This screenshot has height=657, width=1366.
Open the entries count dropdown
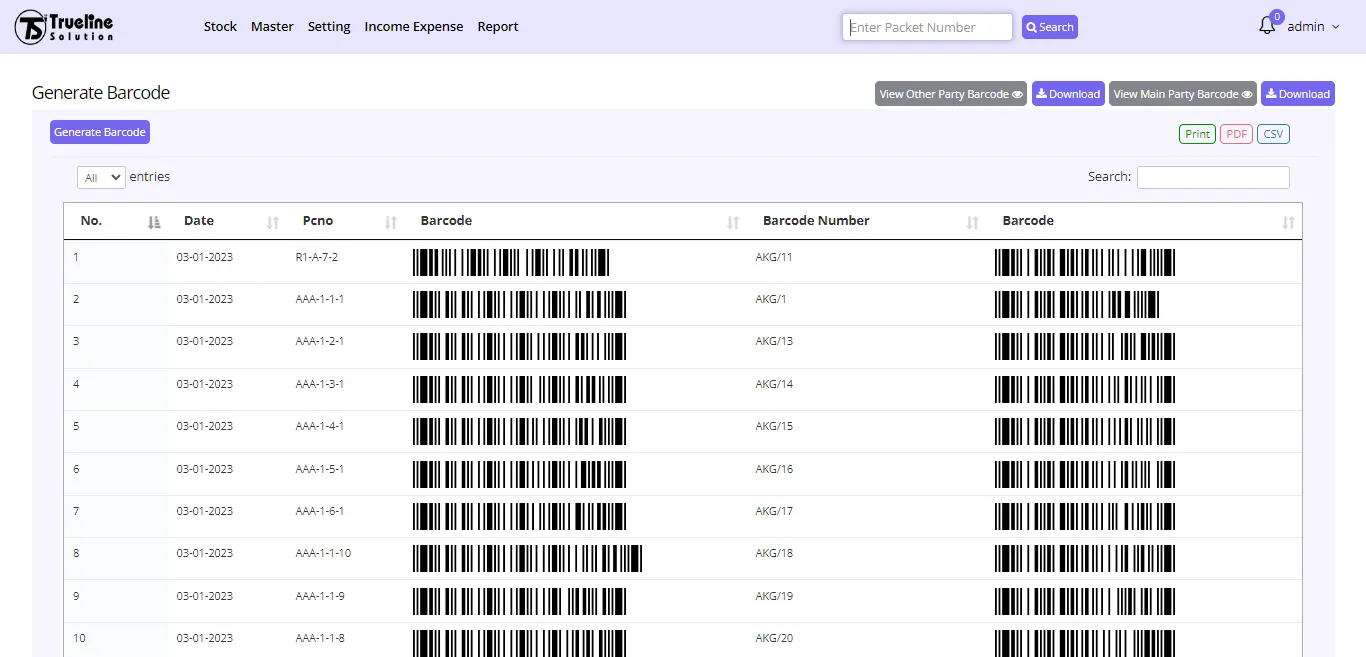coord(101,177)
